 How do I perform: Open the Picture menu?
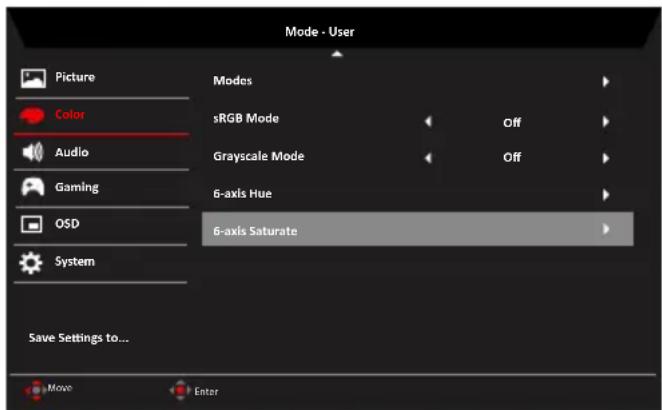[75, 77]
